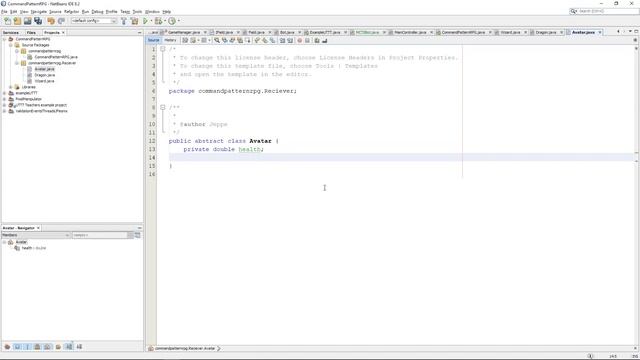This screenshot has height=360, width=640.
Task: Click the Navigator filter settings icon beside filter box
Action: [x=138, y=235]
